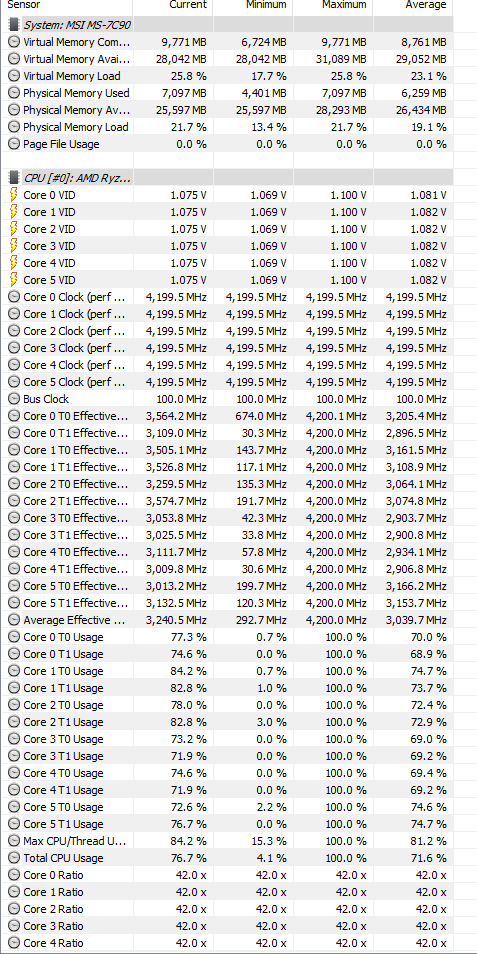Select the Physical Memory Used row

(x=229, y=93)
